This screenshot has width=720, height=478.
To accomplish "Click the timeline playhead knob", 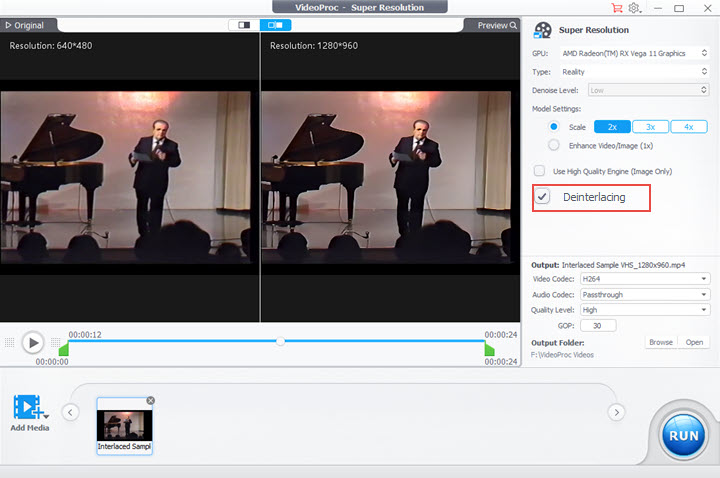I will [x=280, y=341].
